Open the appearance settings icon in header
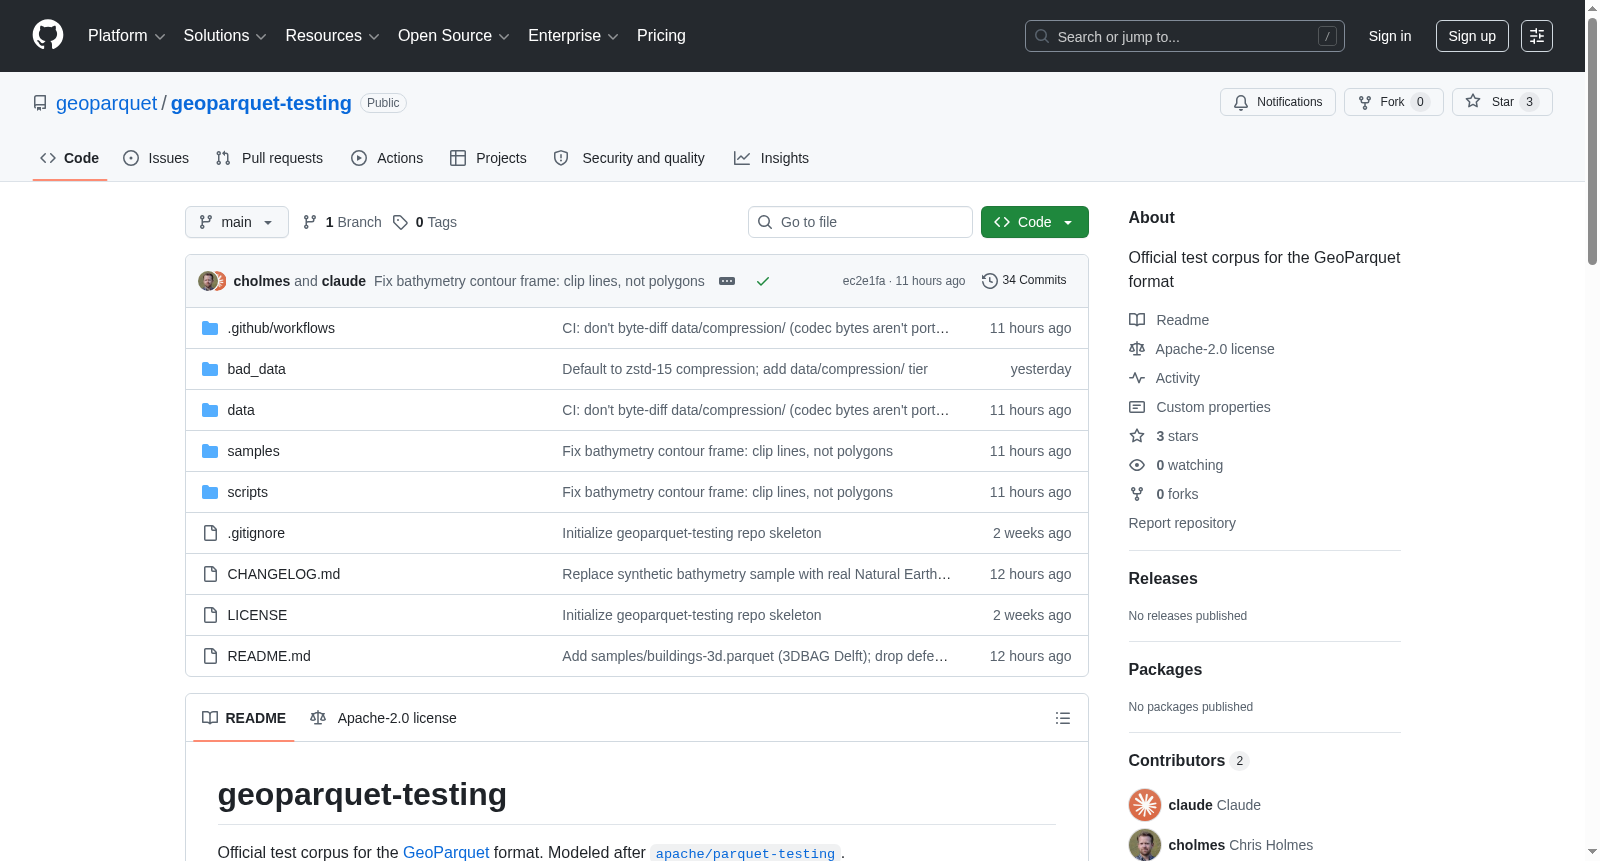1600x861 pixels. click(x=1536, y=36)
